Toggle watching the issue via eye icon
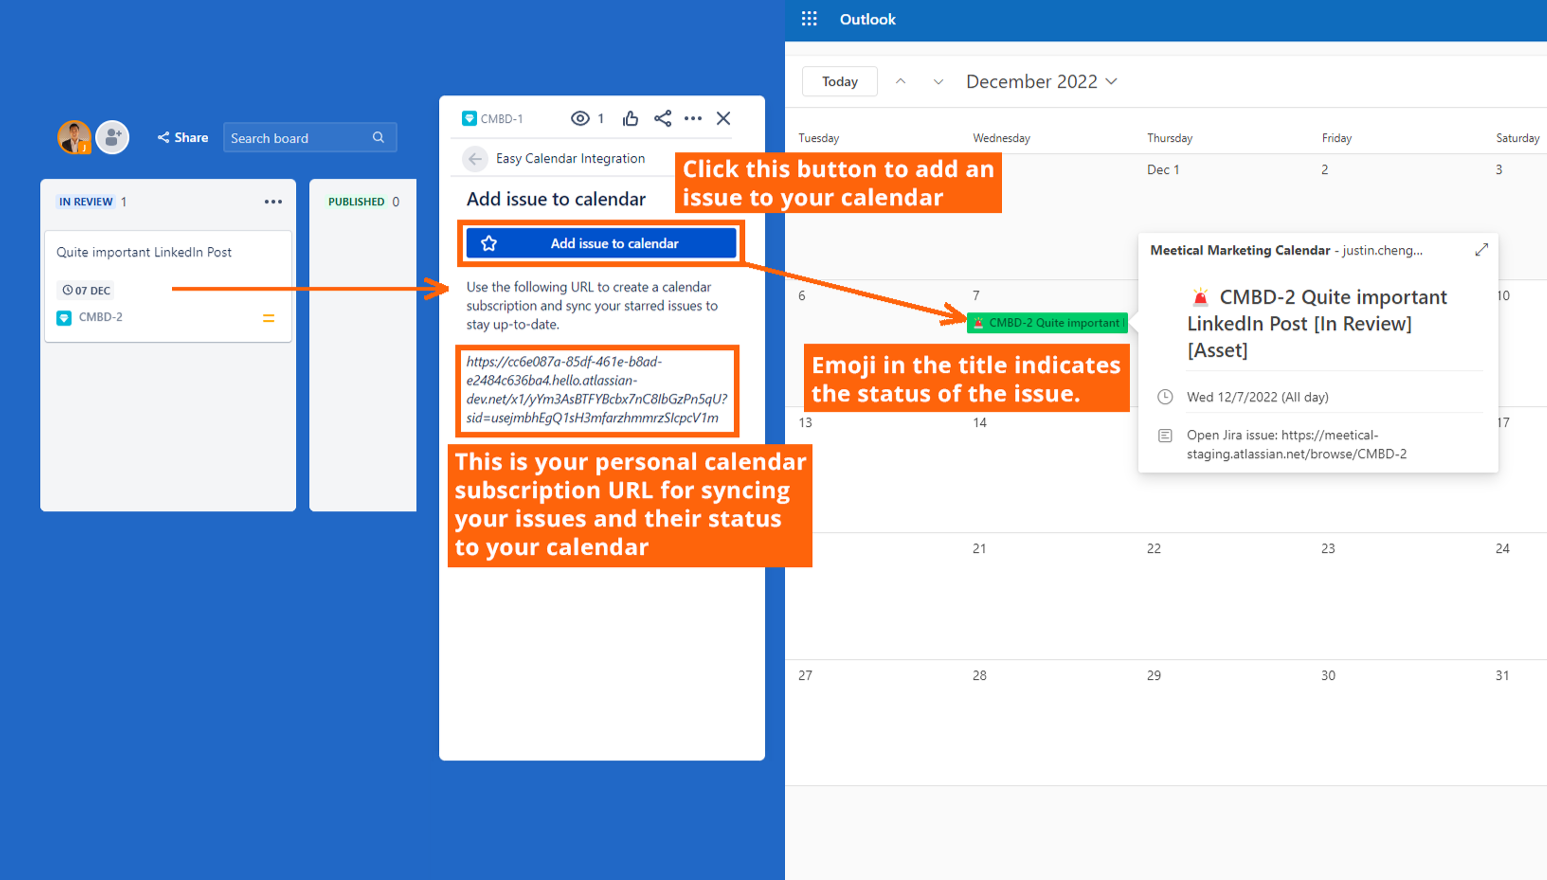This screenshot has height=880, width=1547. (580, 118)
